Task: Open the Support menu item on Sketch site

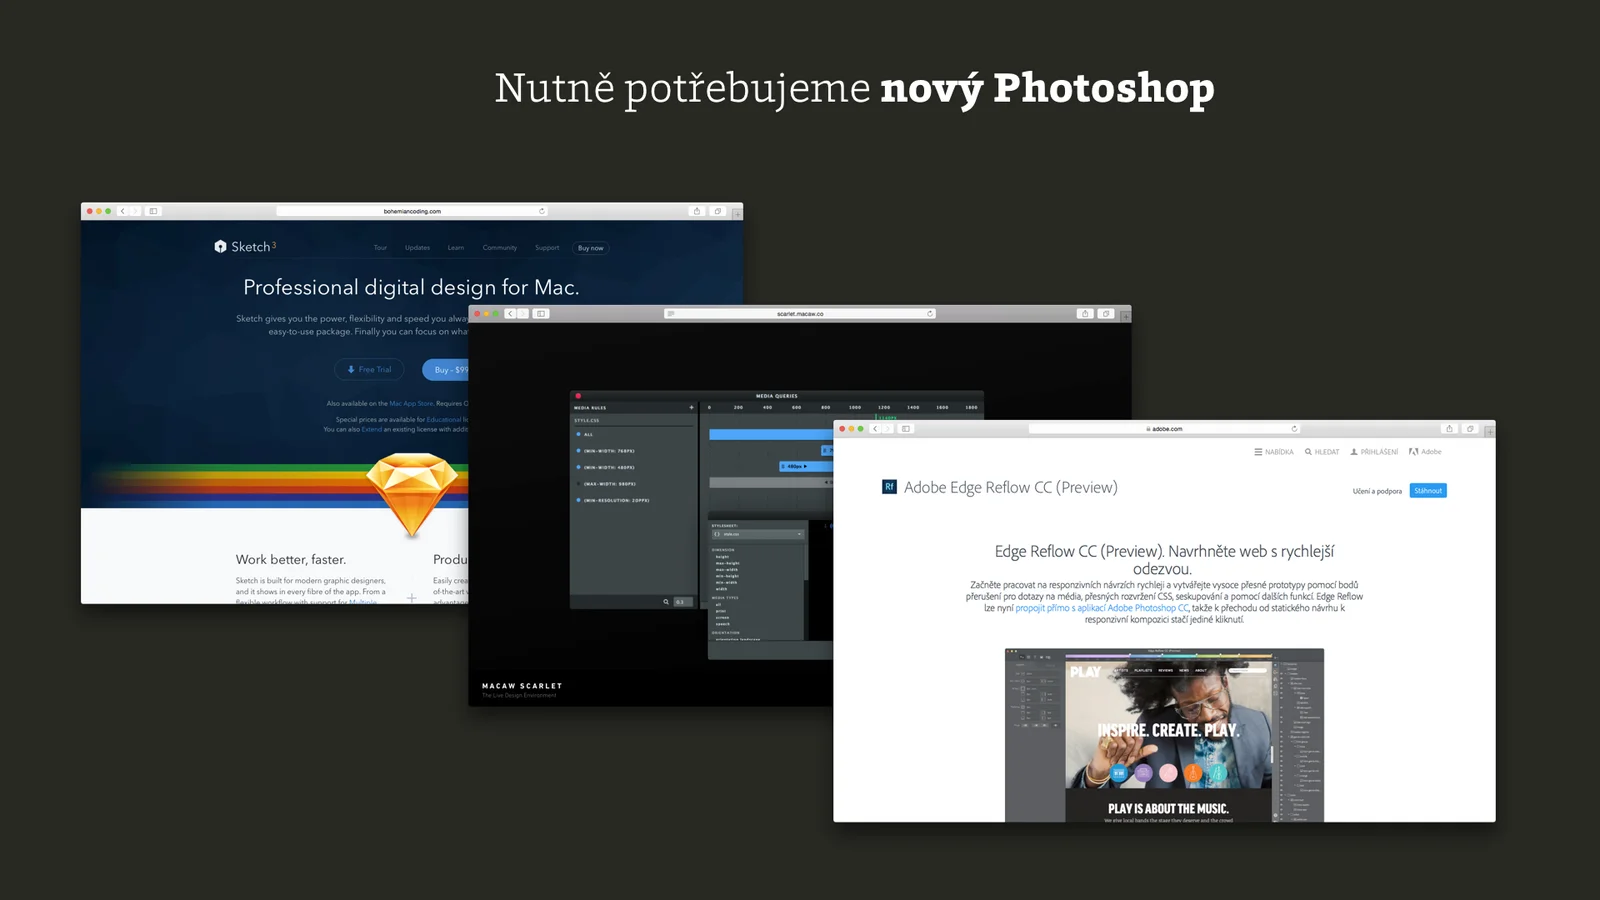Action: point(547,248)
